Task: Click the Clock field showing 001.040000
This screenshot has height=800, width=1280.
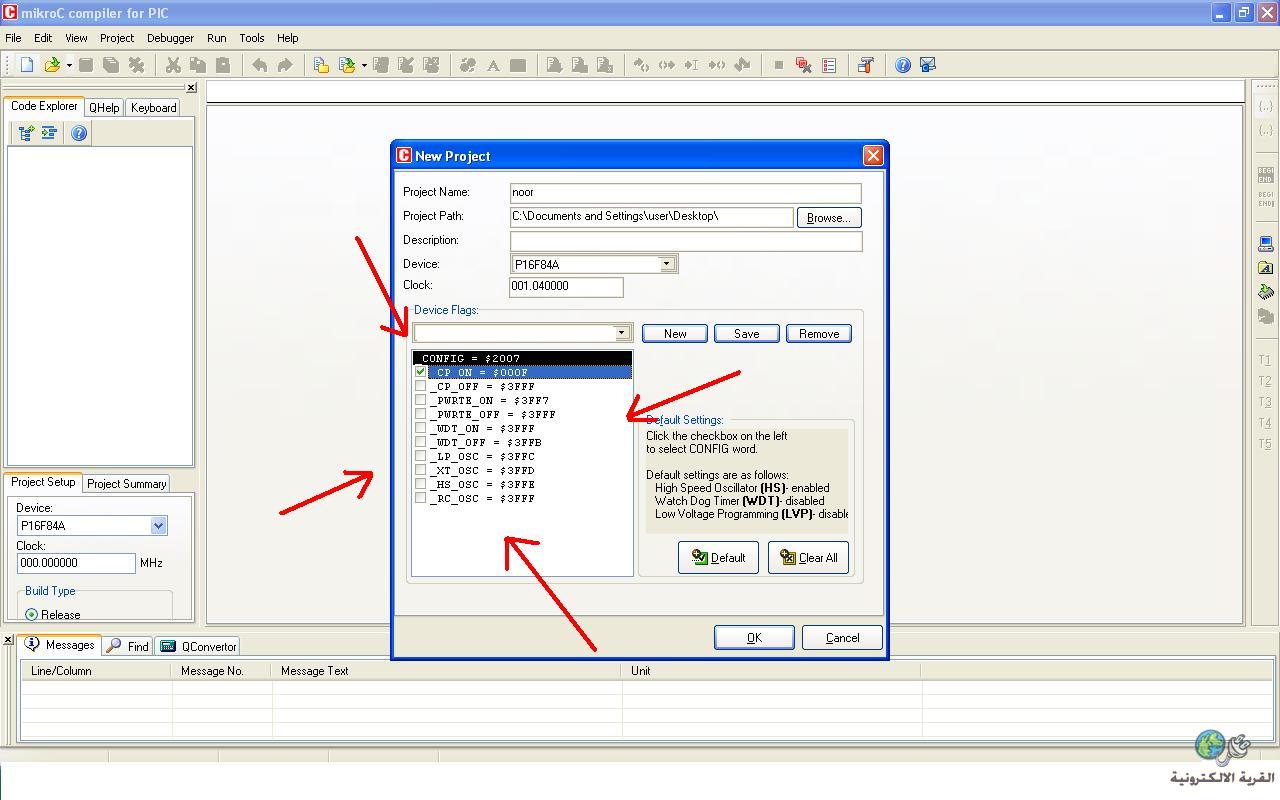Action: (x=566, y=286)
